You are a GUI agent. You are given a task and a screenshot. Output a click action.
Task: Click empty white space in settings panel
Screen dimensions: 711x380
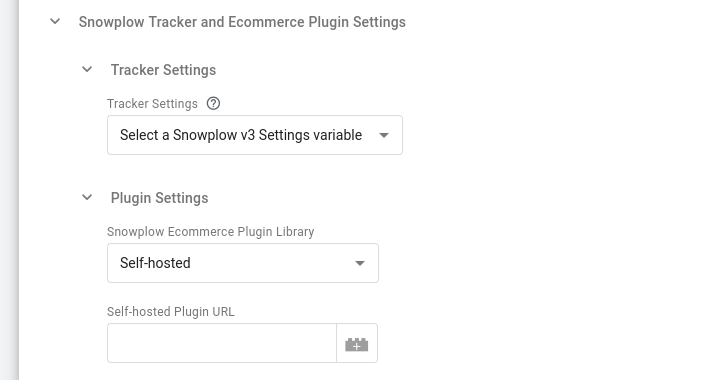click(544, 204)
